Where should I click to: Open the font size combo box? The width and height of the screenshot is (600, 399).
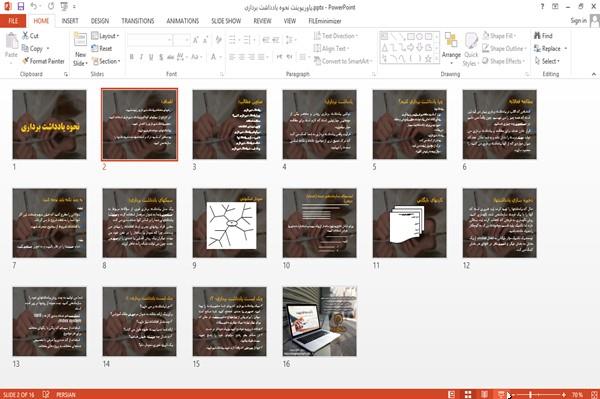181,40
